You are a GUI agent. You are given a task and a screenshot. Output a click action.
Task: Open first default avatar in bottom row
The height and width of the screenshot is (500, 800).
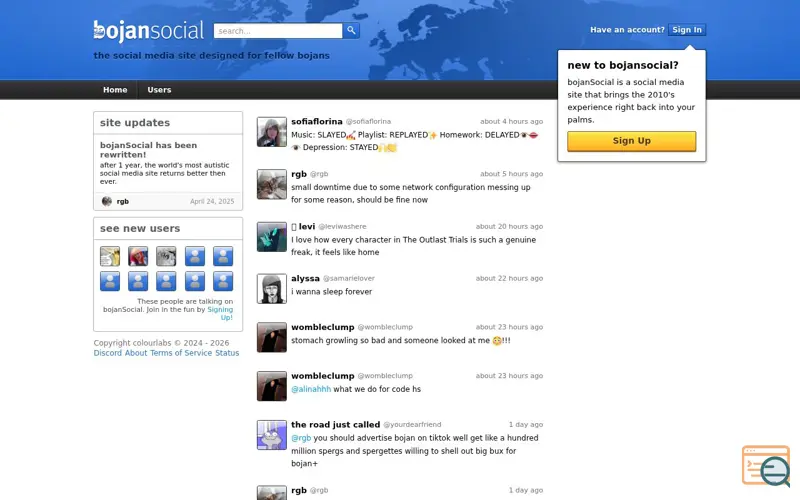pos(110,281)
